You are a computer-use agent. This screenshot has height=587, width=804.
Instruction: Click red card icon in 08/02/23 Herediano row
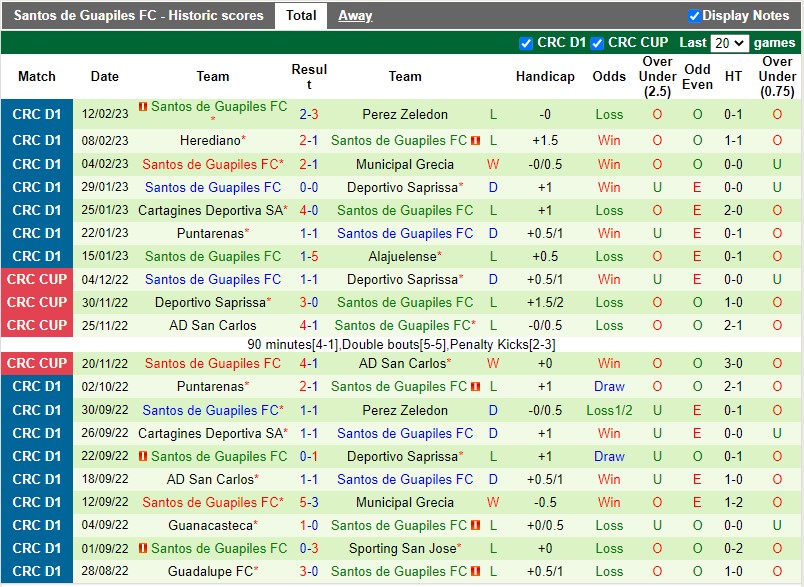(475, 140)
